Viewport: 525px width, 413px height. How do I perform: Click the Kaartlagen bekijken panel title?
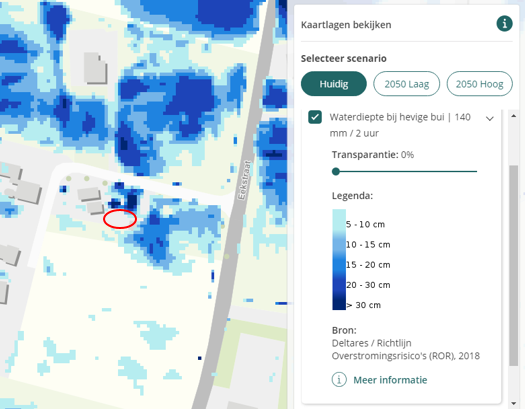pyautogui.click(x=346, y=25)
